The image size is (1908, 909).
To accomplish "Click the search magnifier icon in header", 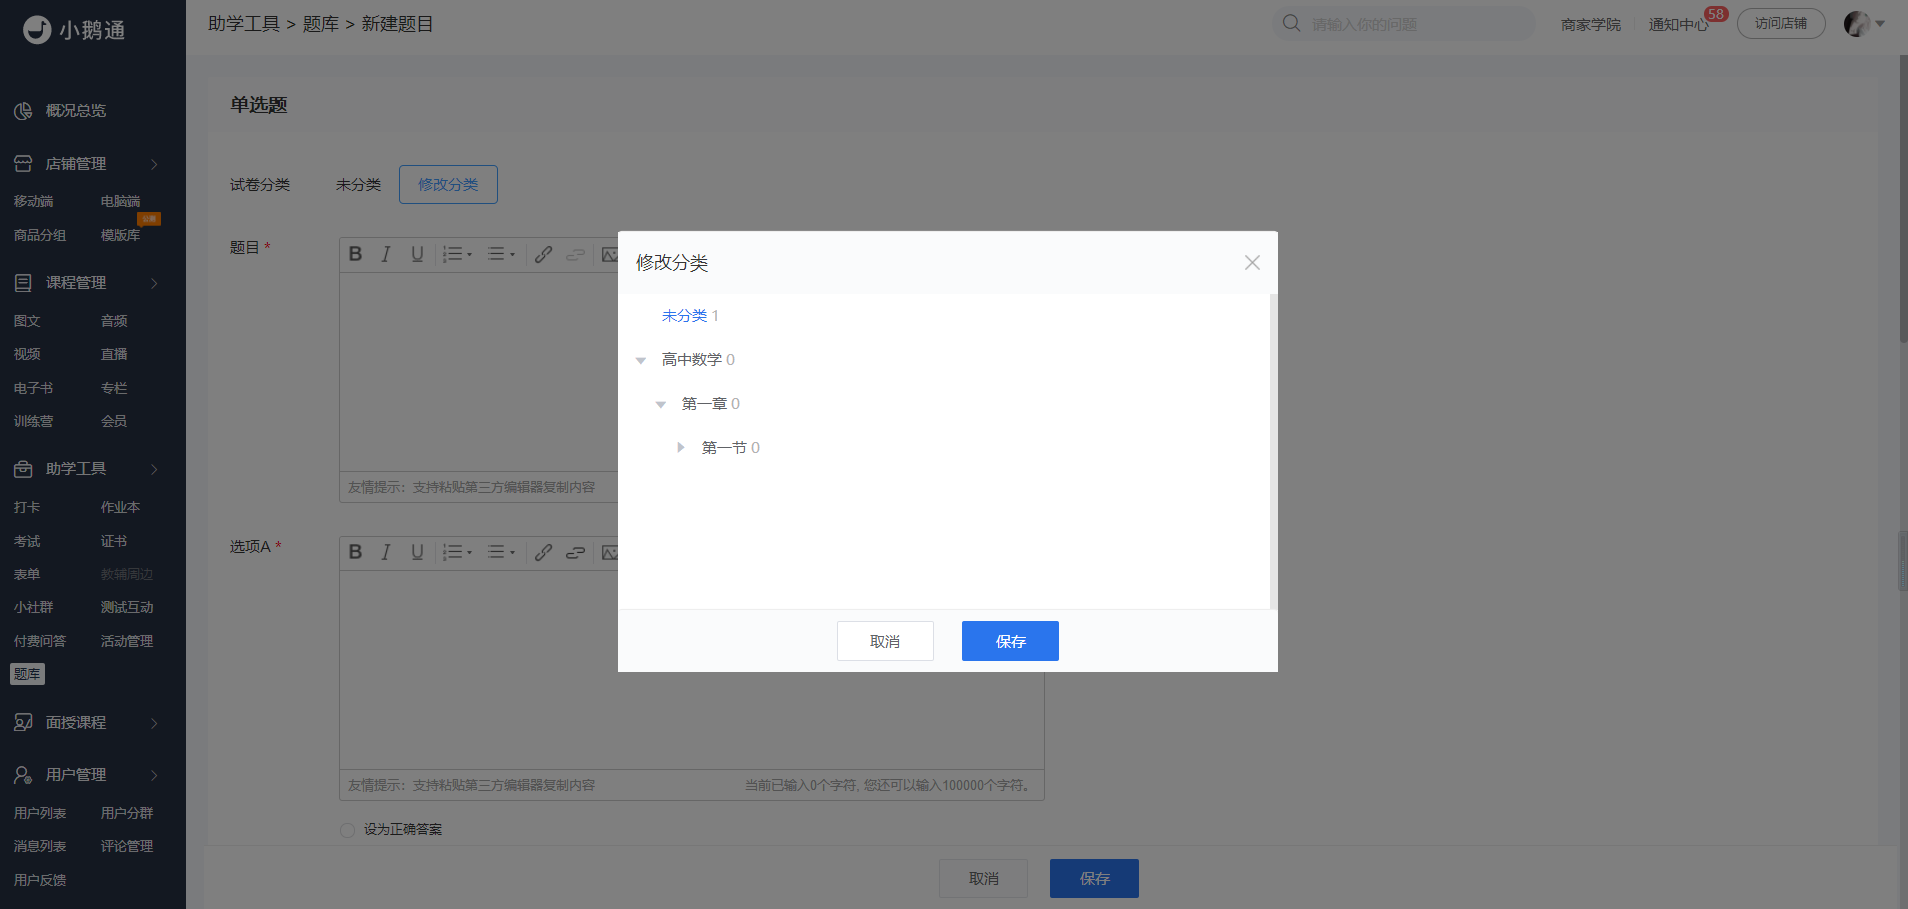I will click(1291, 23).
